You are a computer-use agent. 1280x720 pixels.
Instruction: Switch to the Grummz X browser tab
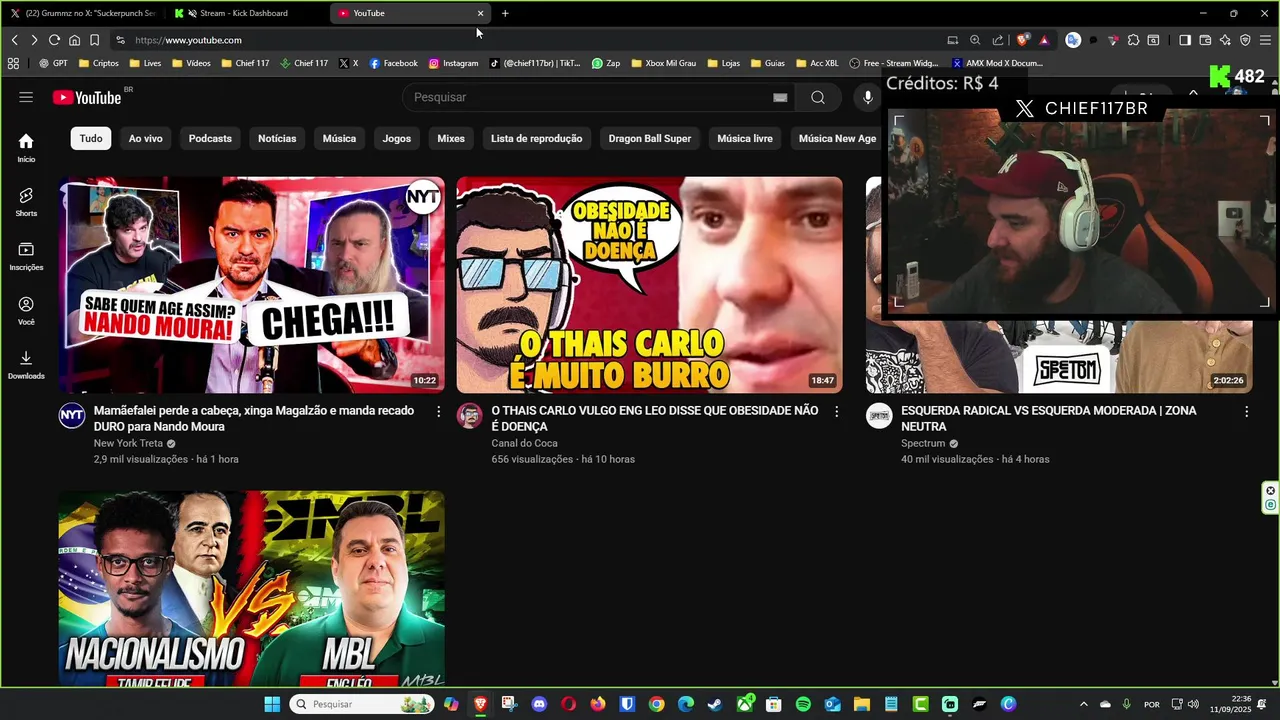click(82, 13)
